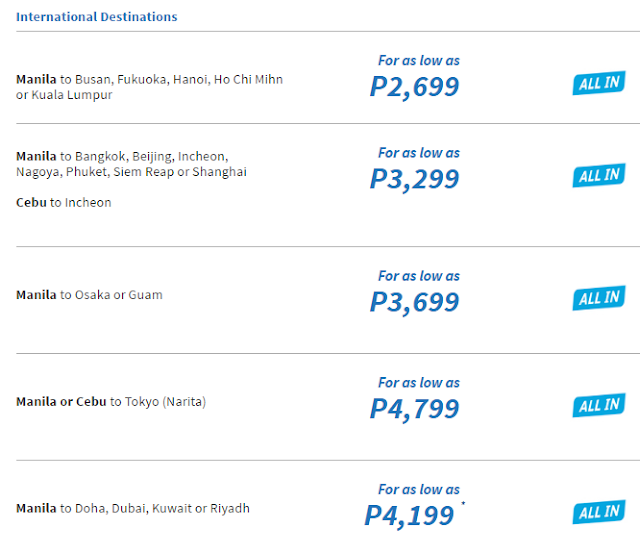Screen dimensions: 640x554
Task: Click 'For as low as' above P2,699
Action: (x=419, y=60)
